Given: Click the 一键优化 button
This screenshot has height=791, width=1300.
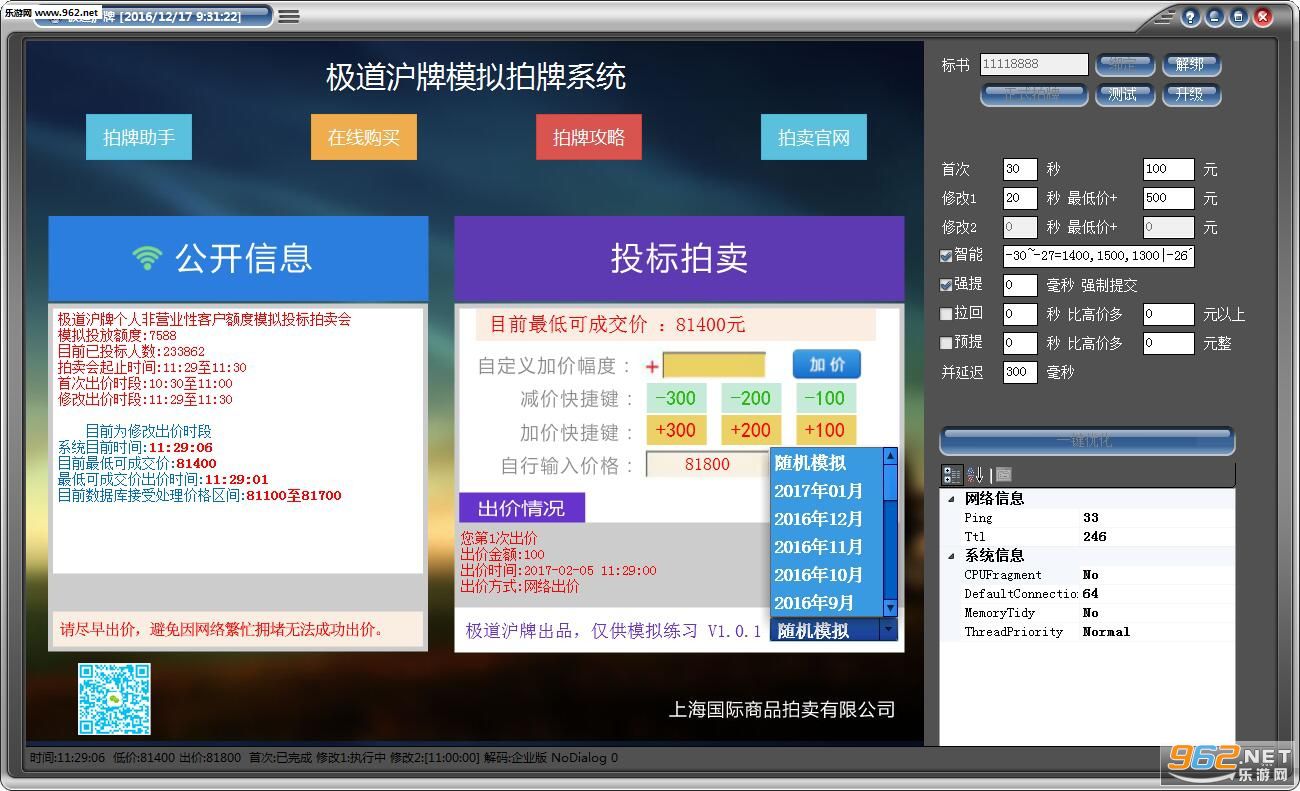Looking at the screenshot, I should tap(1086, 440).
